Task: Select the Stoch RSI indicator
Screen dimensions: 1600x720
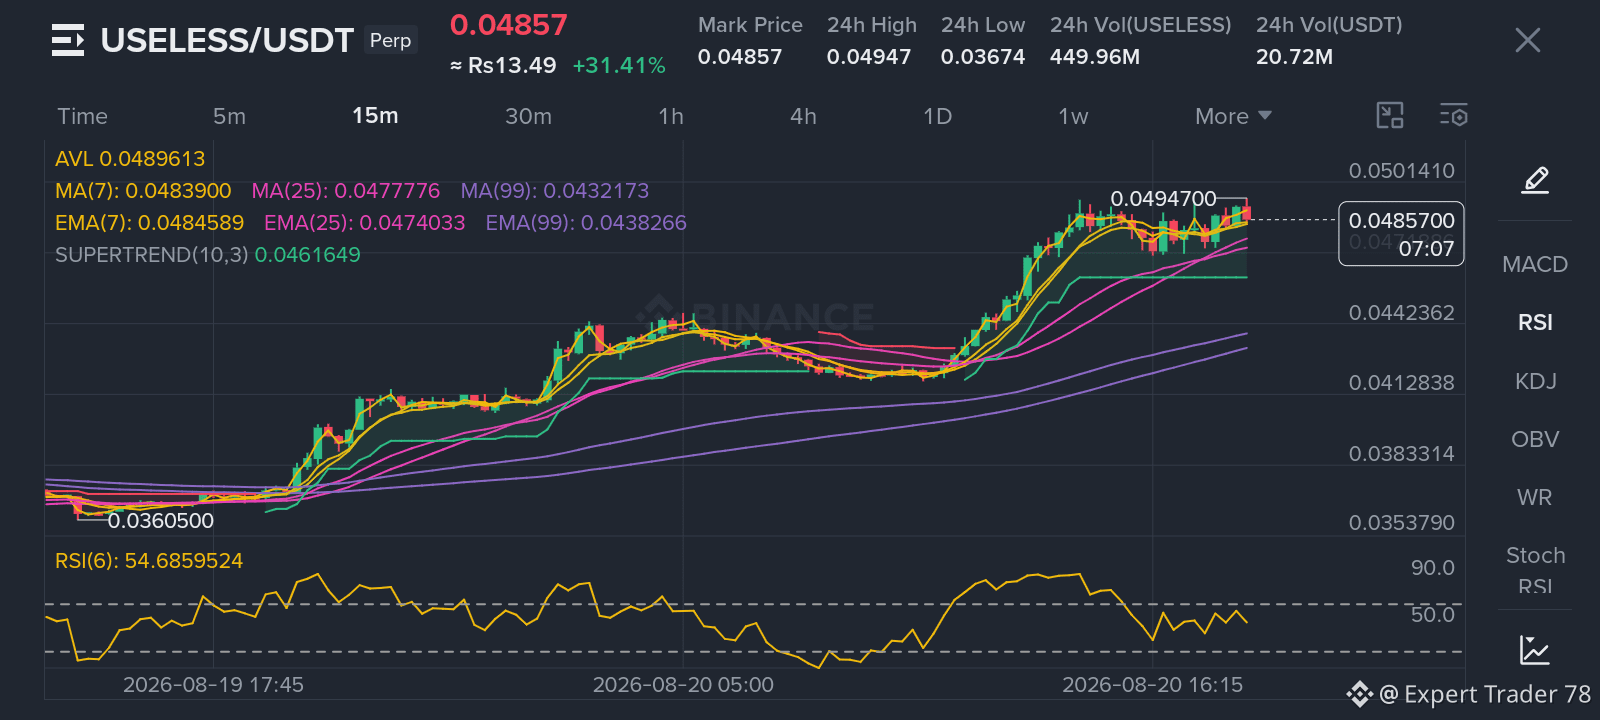Action: click(1535, 570)
